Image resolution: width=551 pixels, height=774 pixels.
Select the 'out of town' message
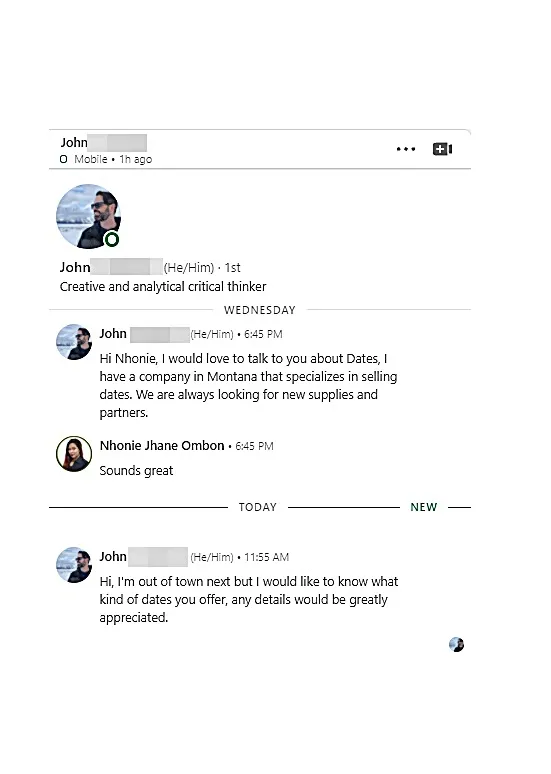[x=249, y=599]
